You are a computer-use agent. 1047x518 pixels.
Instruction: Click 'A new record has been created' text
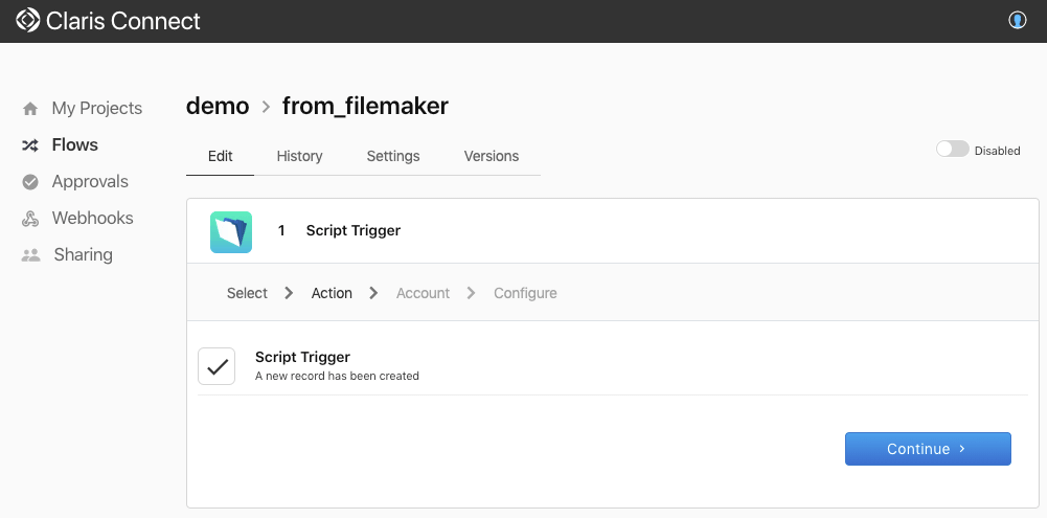pyautogui.click(x=337, y=376)
